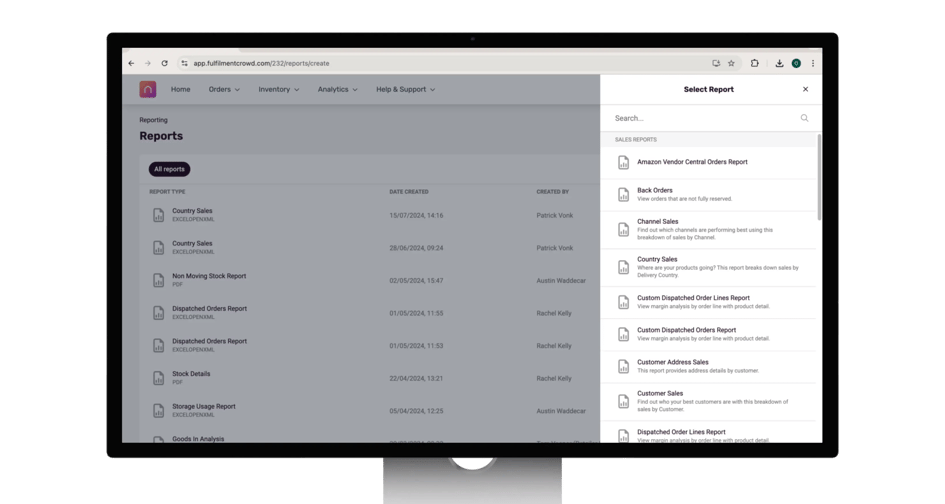
Task: Select the All reports filter pill
Action: [169, 169]
